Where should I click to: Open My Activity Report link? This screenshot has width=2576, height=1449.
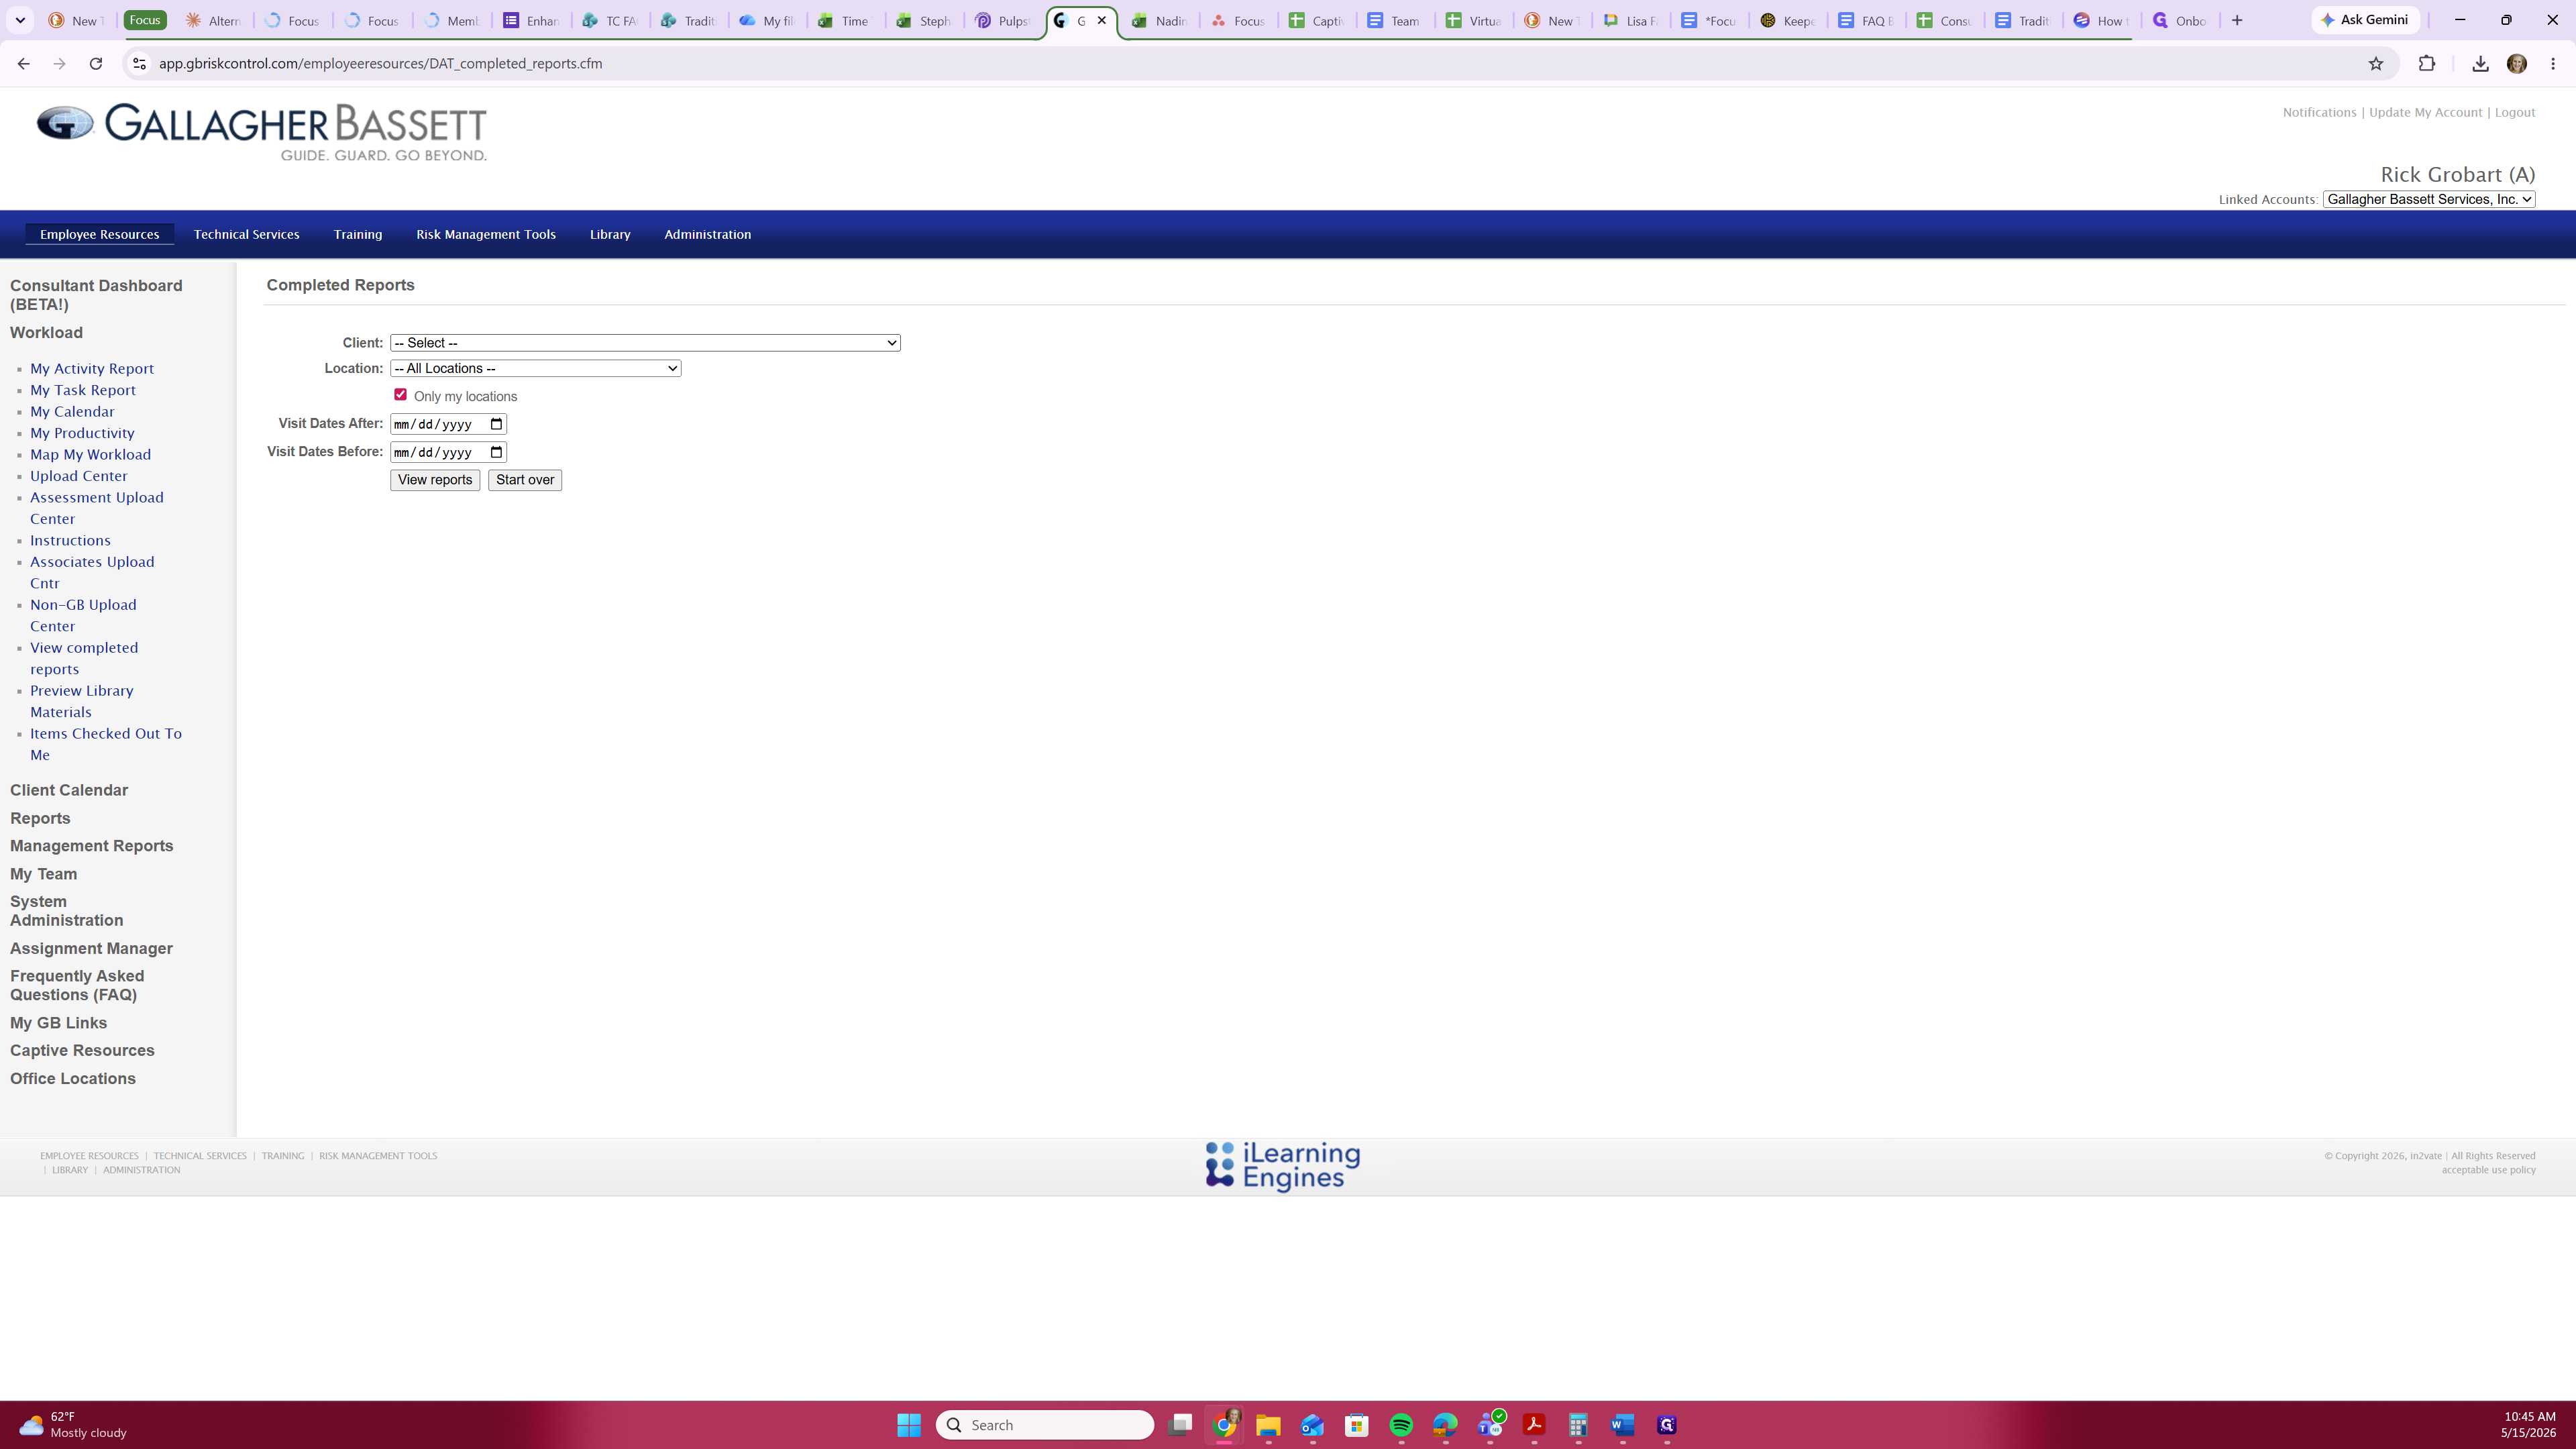[x=92, y=368]
